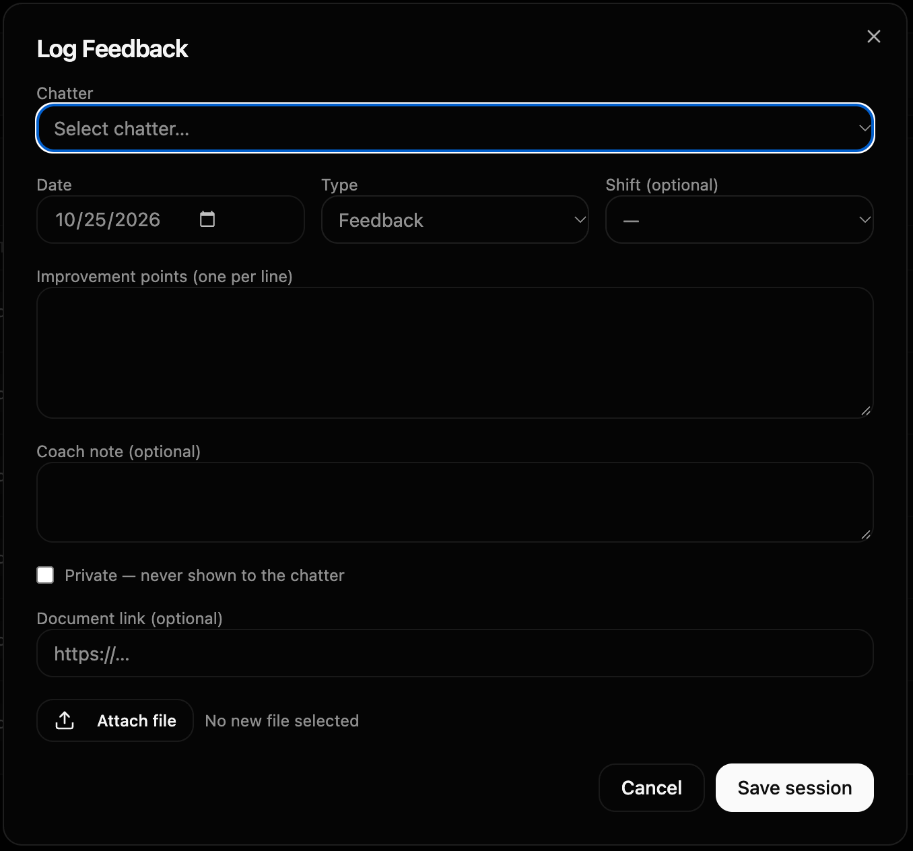Save the session
Viewport: 913px width, 851px height.
point(794,788)
